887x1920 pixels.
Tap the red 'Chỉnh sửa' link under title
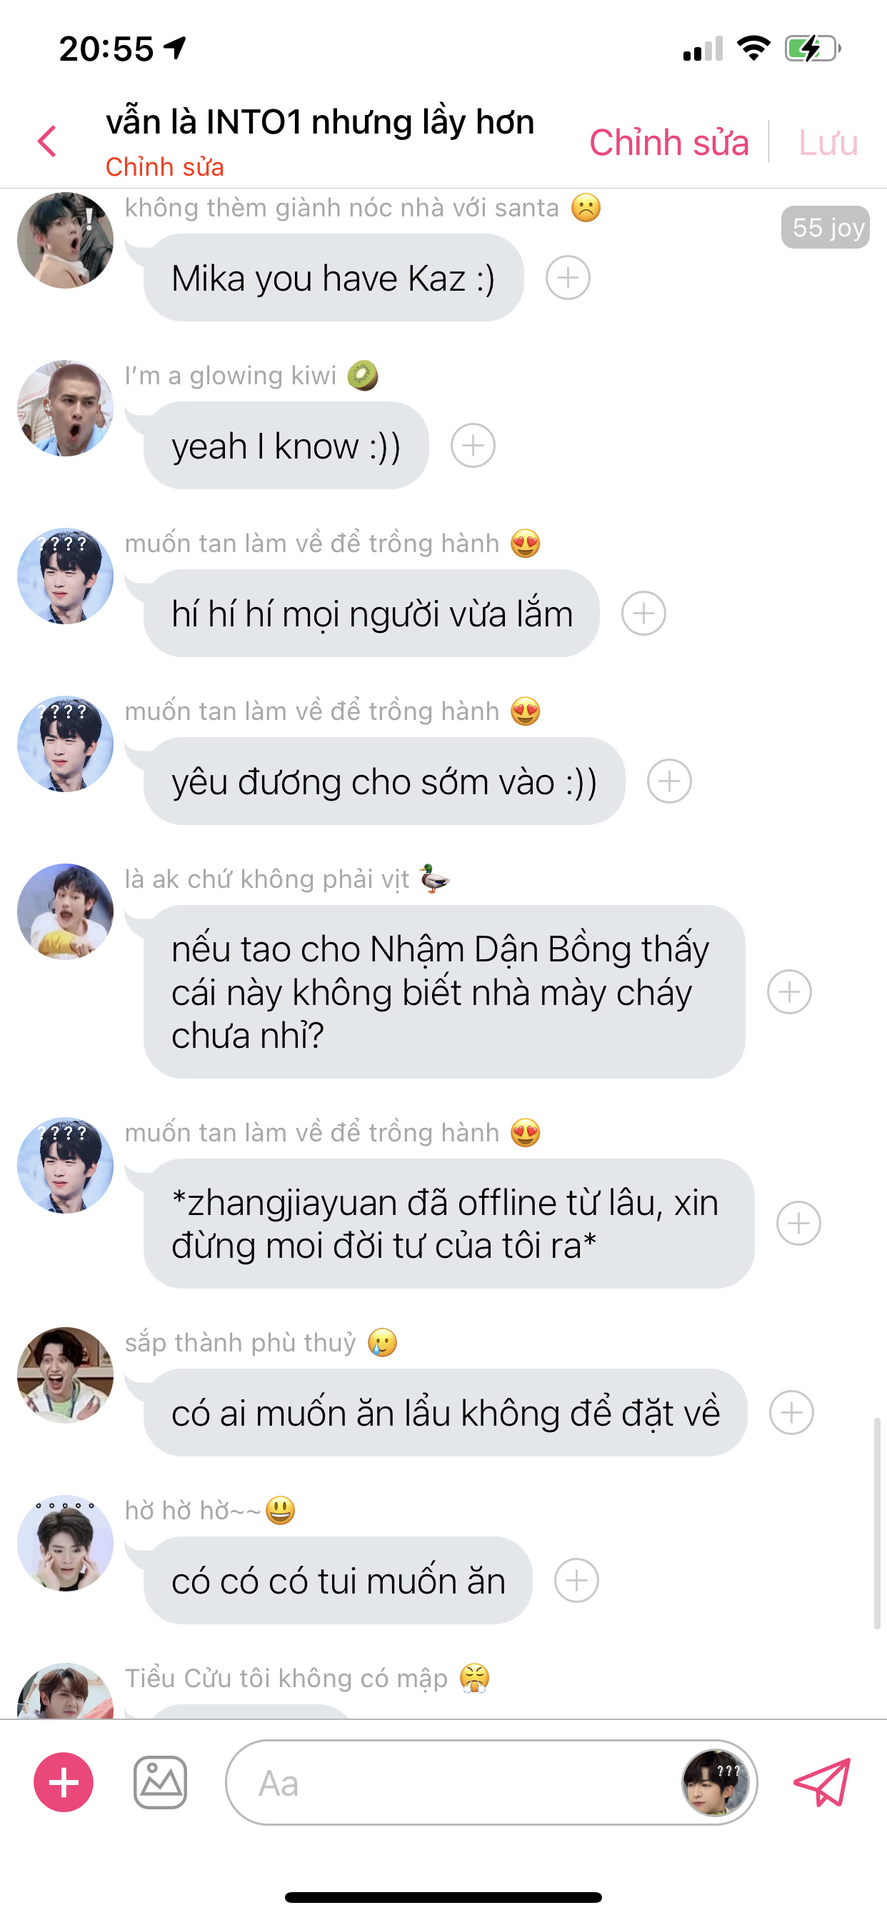(x=165, y=167)
